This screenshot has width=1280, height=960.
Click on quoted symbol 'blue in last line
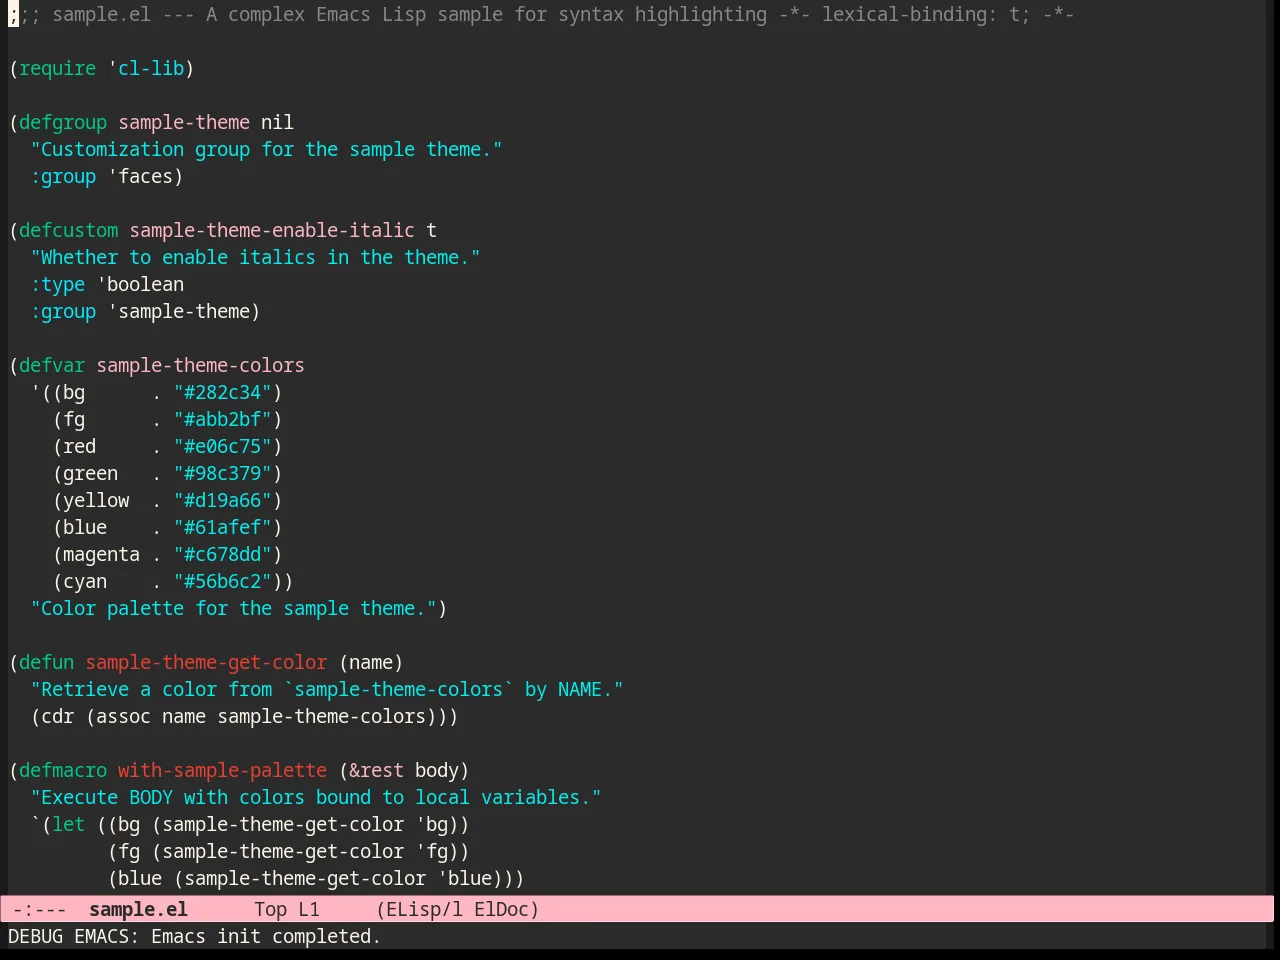click(465, 878)
